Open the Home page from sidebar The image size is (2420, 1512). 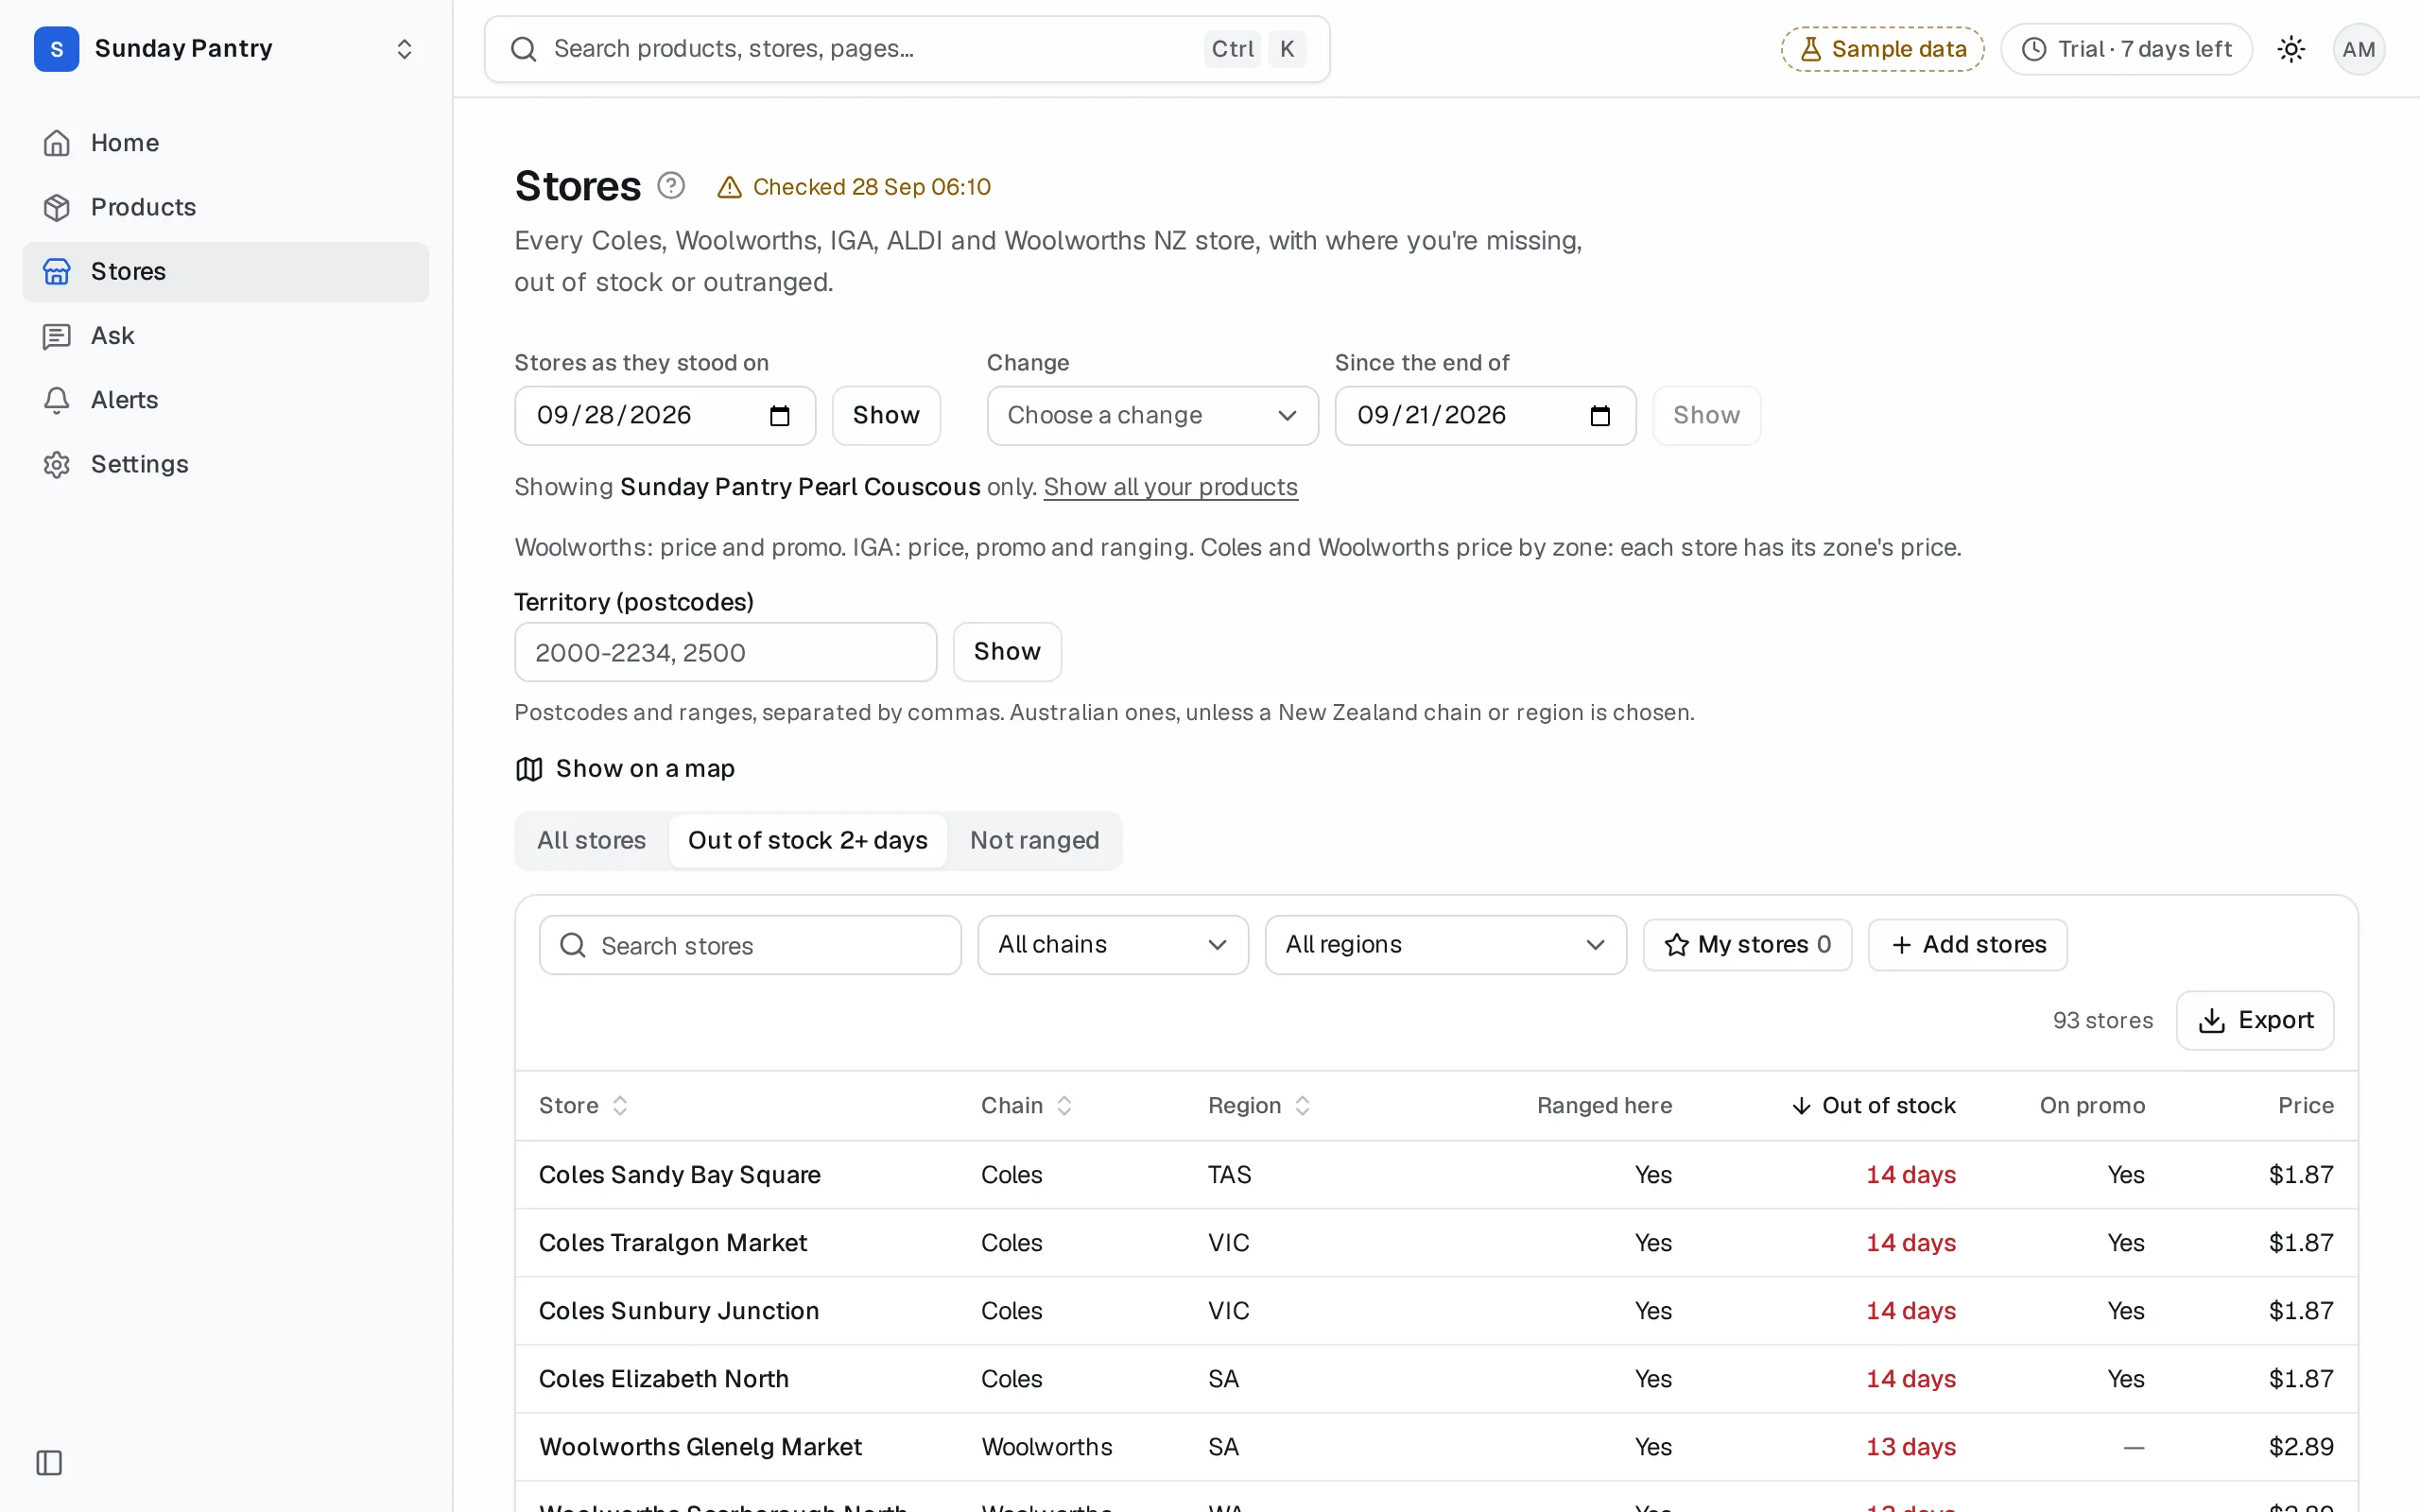[x=225, y=143]
